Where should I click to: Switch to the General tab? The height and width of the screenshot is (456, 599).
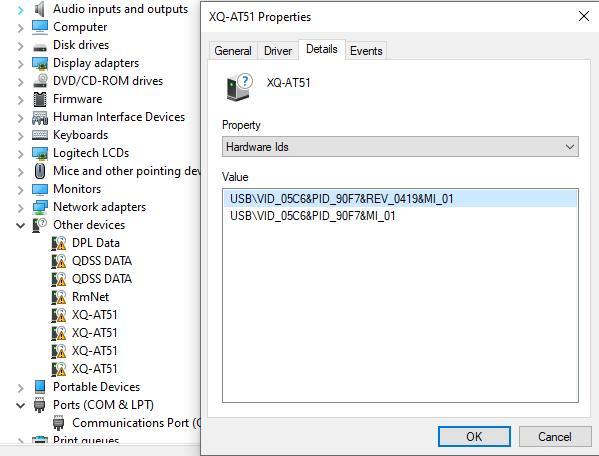233,50
